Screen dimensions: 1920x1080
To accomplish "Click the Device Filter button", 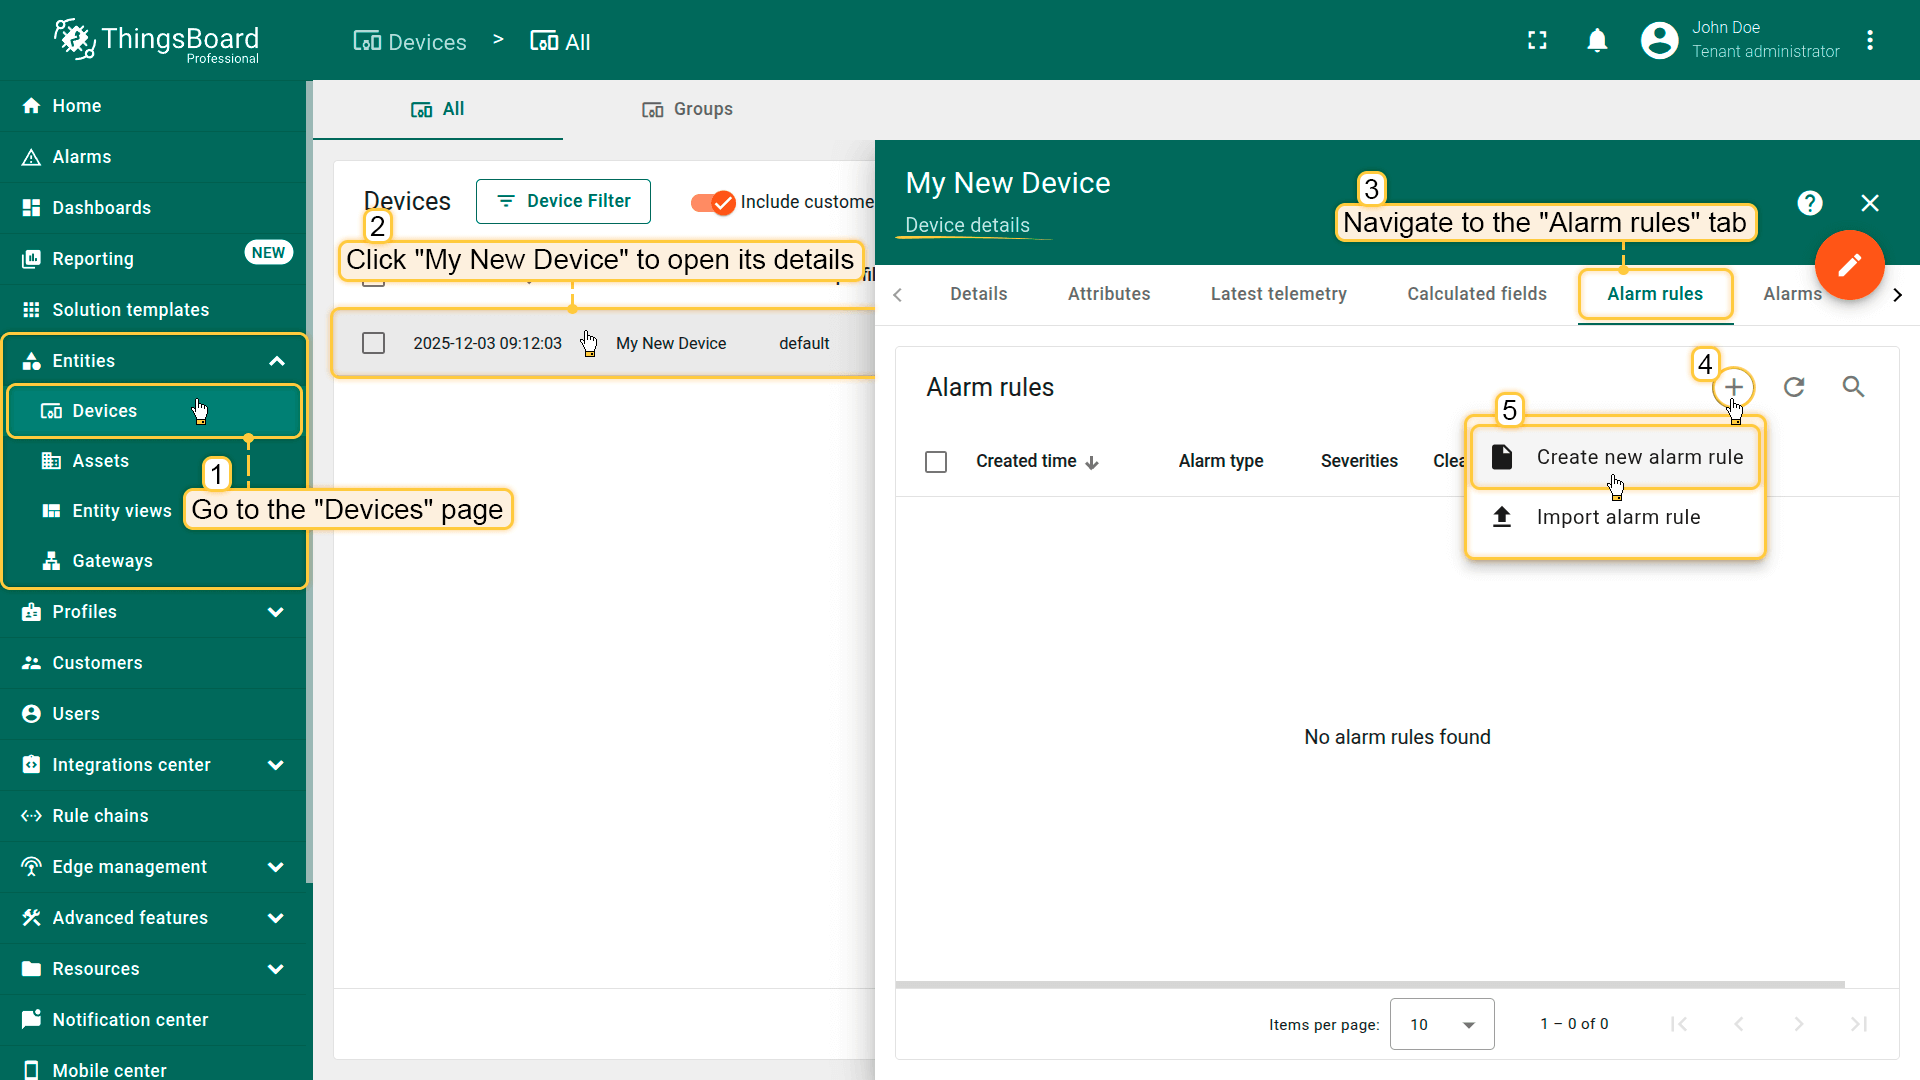I will [x=563, y=202].
